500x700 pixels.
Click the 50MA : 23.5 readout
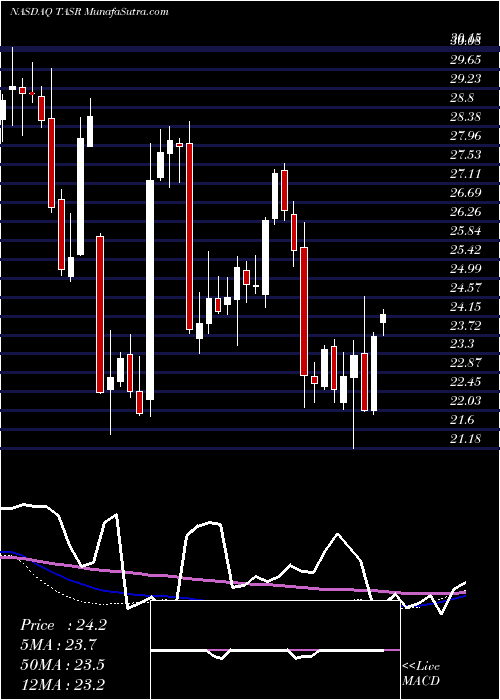point(62,665)
